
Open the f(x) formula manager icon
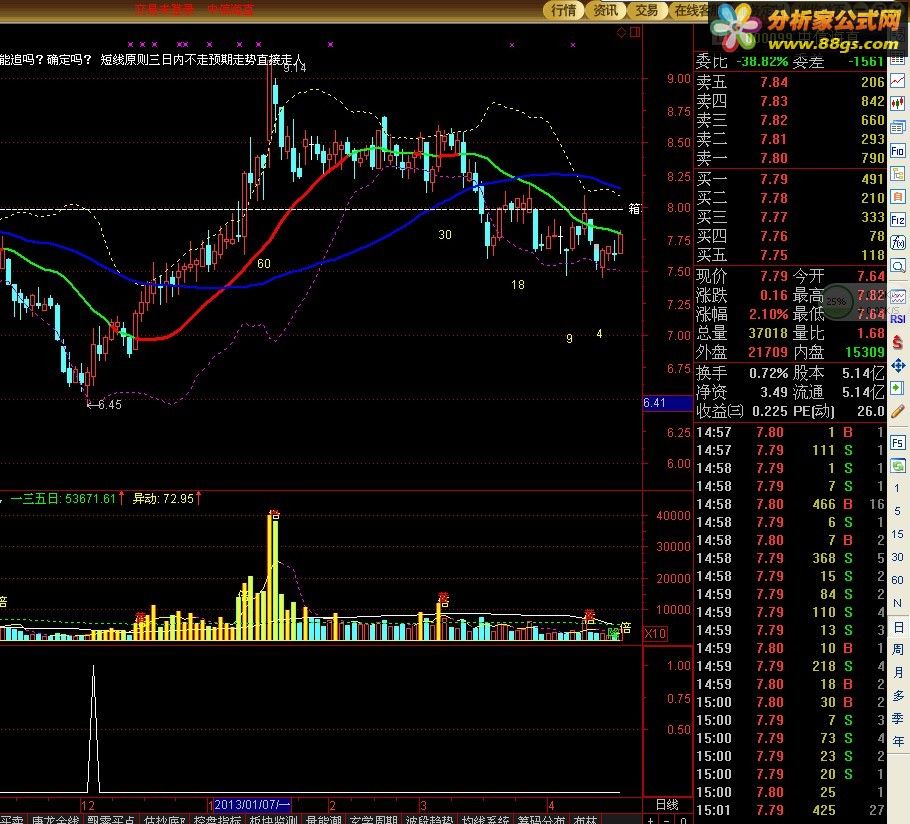pyautogui.click(x=898, y=243)
